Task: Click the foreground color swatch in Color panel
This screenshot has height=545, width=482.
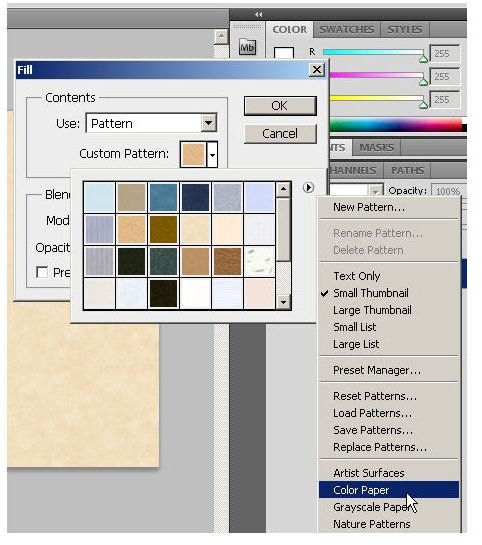Action: click(x=284, y=53)
